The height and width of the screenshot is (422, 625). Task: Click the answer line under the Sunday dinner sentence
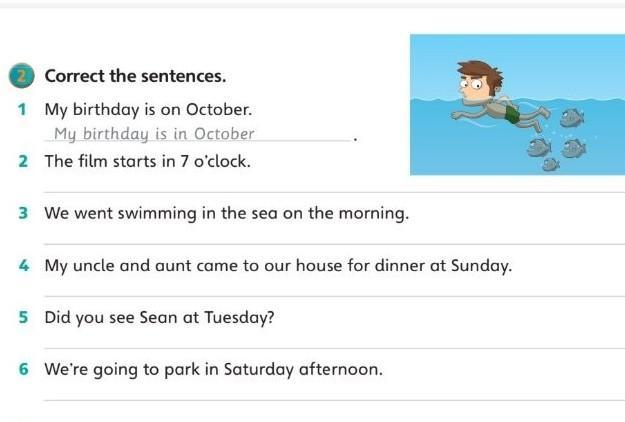point(330,294)
